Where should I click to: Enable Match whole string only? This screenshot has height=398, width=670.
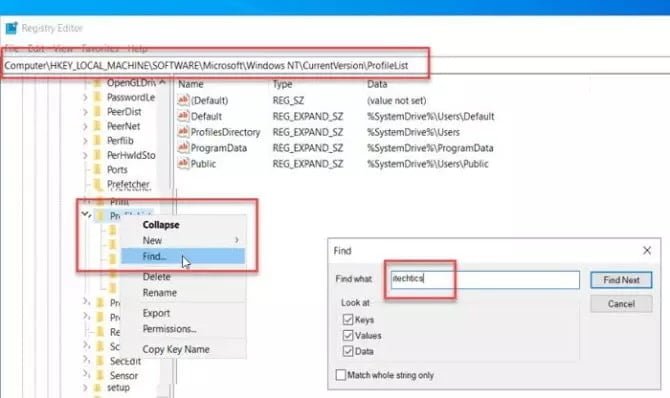(341, 375)
